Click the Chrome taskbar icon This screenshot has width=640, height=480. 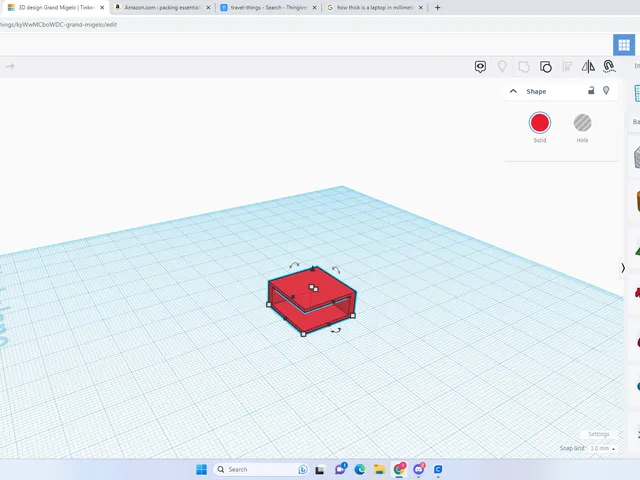click(399, 469)
